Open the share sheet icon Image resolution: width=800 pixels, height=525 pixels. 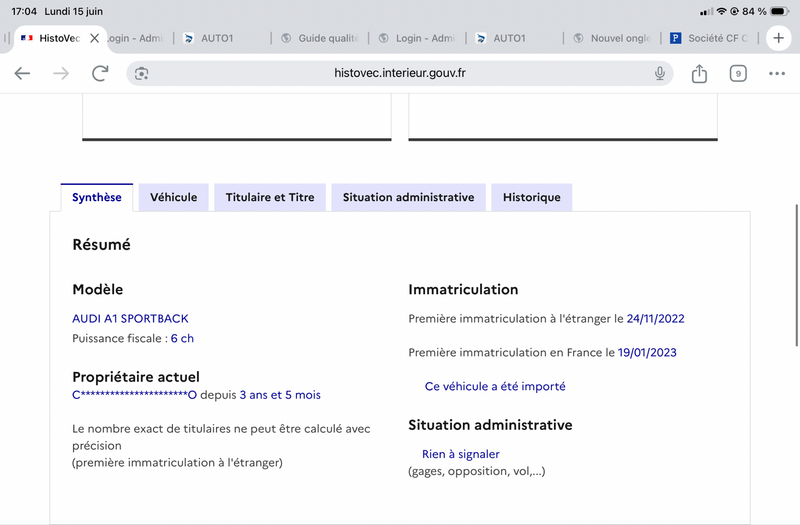click(699, 73)
